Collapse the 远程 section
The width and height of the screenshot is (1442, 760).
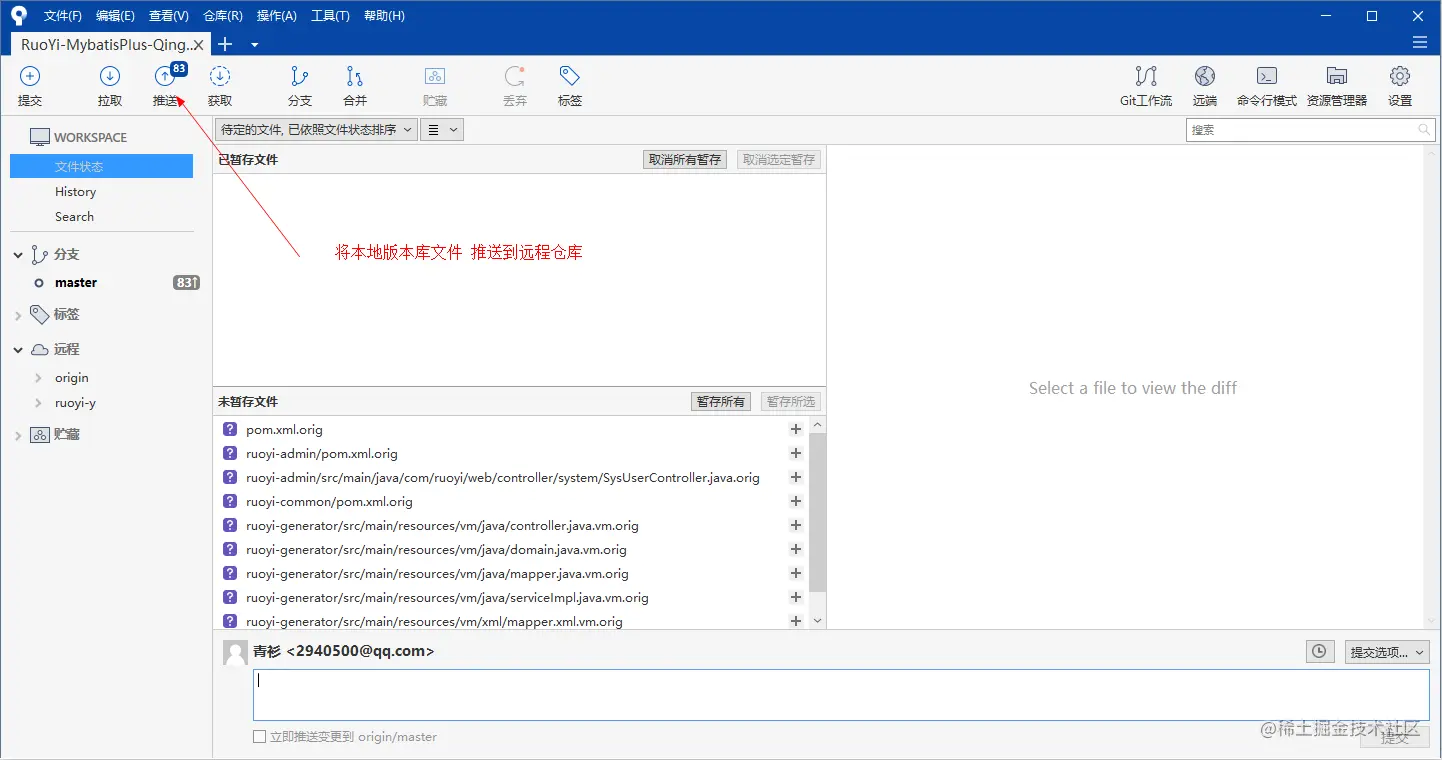pyautogui.click(x=18, y=350)
